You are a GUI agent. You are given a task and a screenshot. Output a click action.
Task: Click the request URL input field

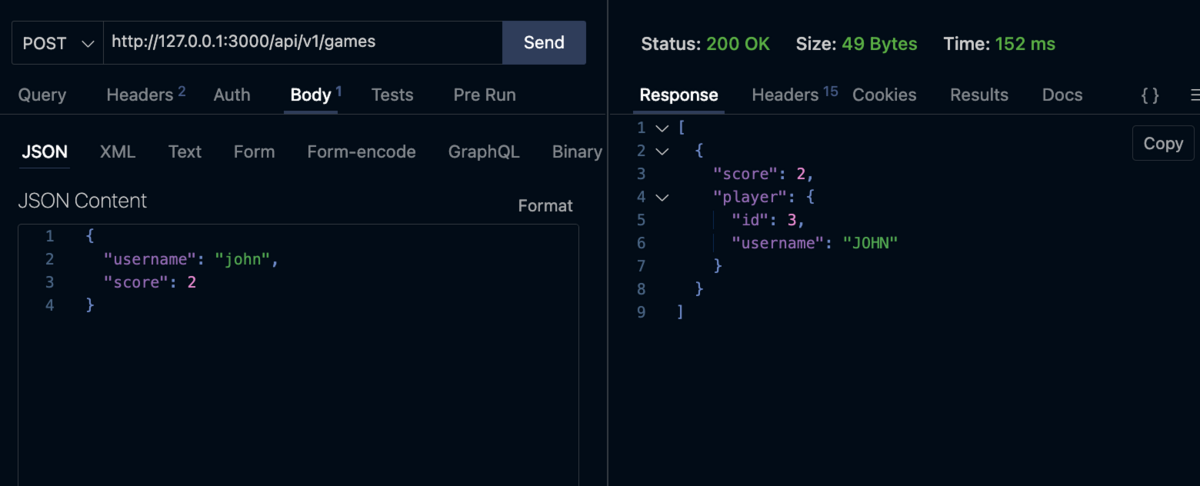[x=302, y=43]
